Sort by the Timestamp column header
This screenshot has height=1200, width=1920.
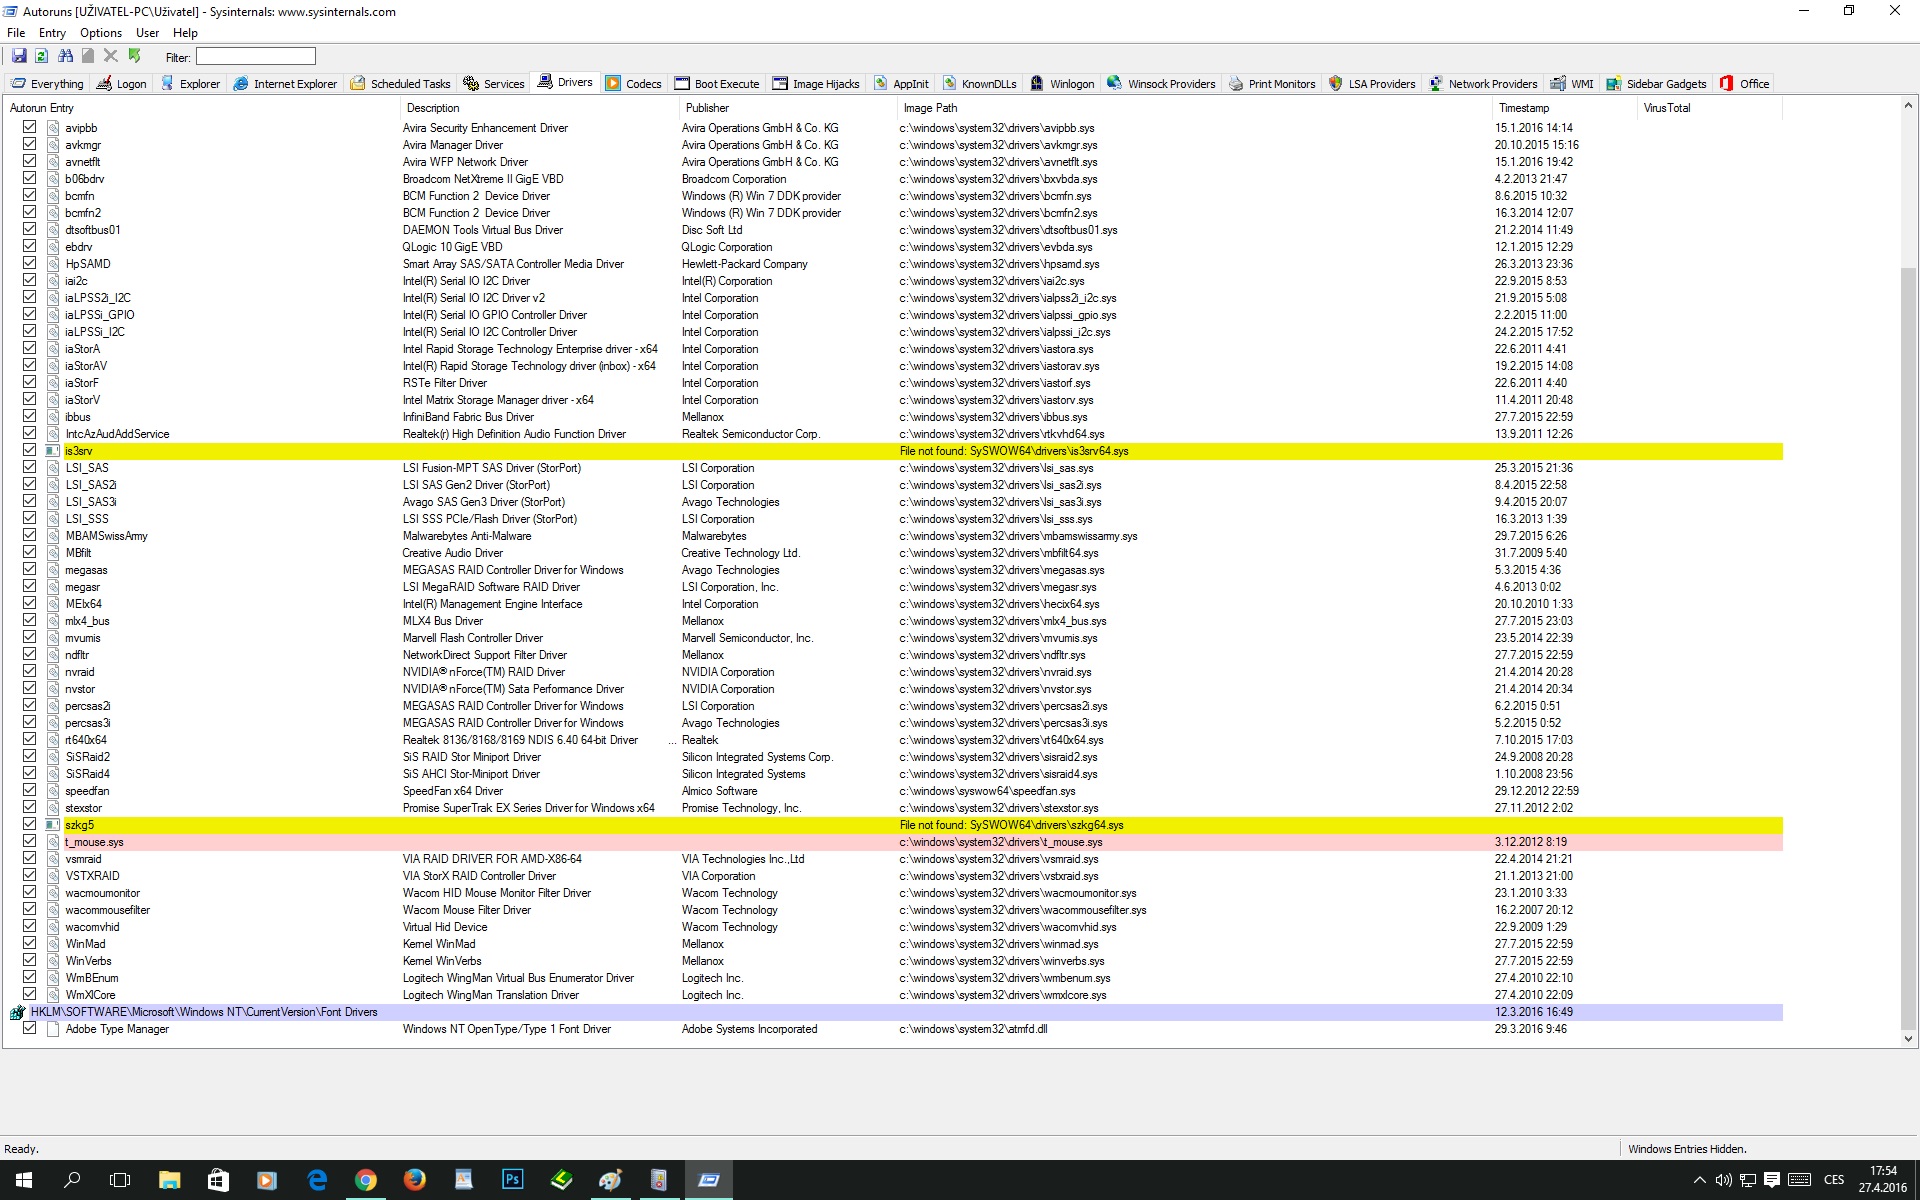pyautogui.click(x=1524, y=108)
